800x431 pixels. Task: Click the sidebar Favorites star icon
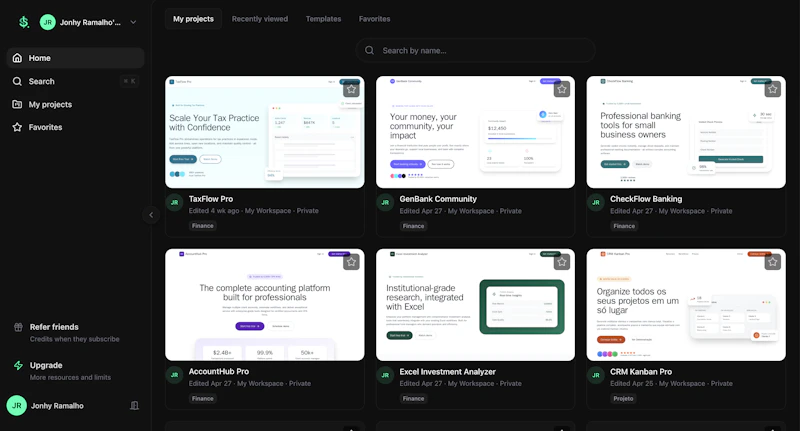(x=17, y=127)
